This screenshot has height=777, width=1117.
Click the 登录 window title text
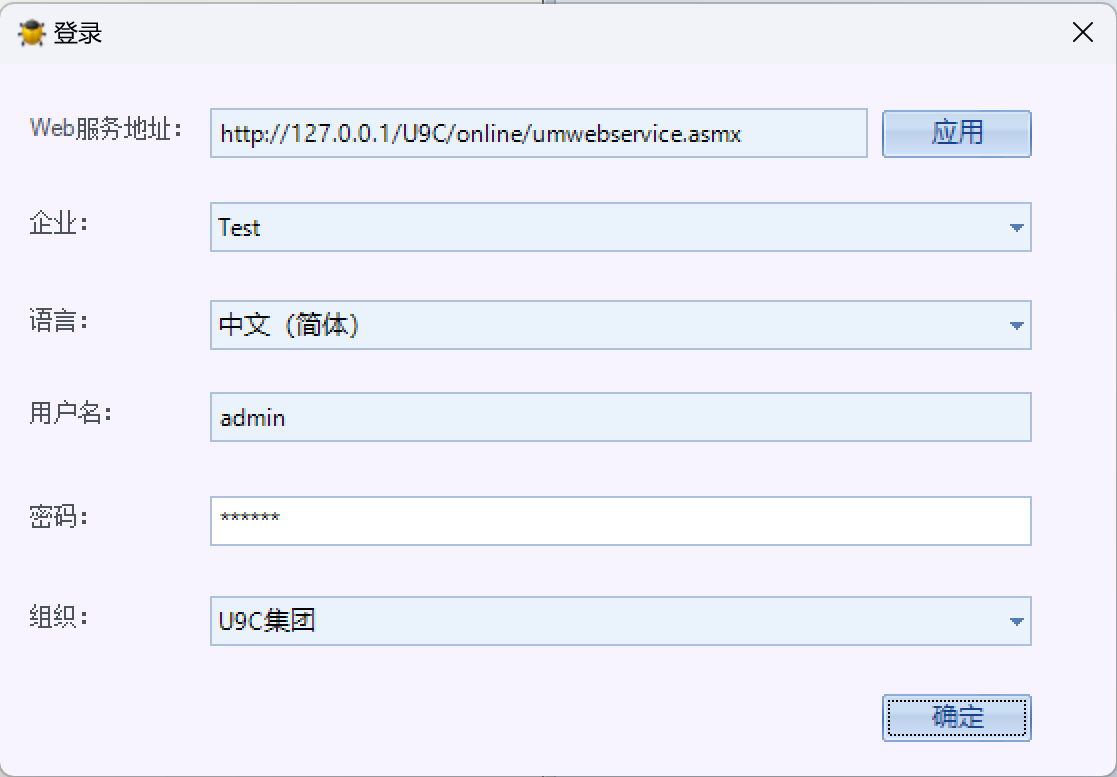[x=78, y=34]
